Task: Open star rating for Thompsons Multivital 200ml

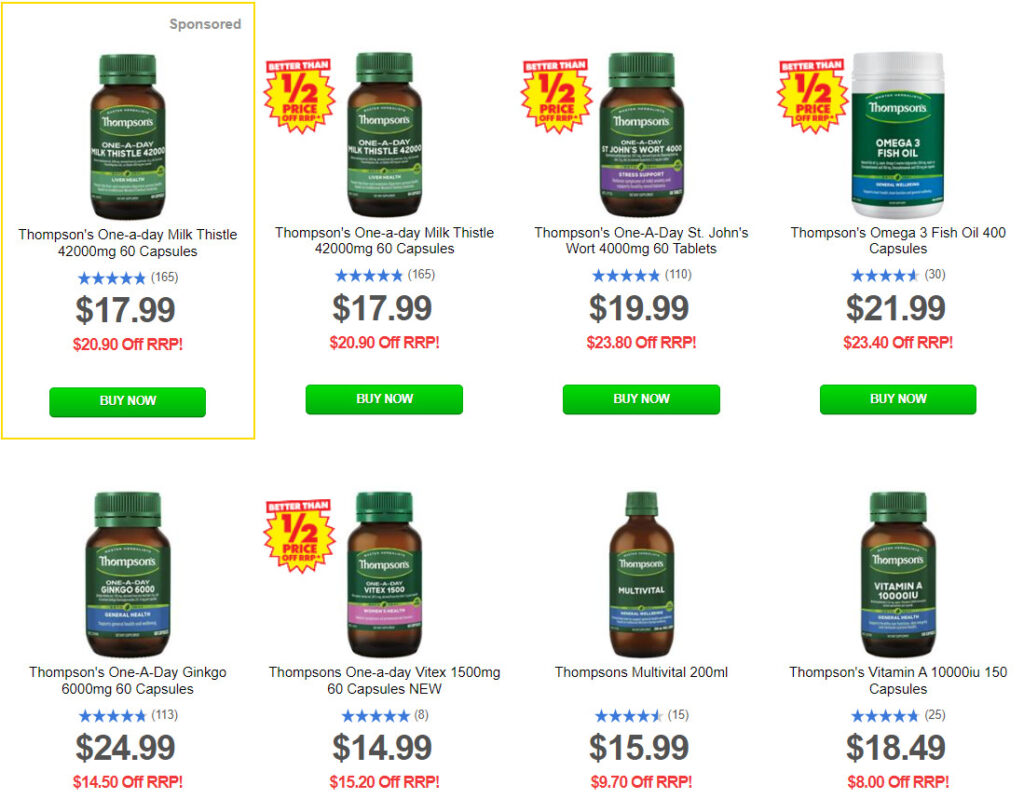Action: (628, 716)
